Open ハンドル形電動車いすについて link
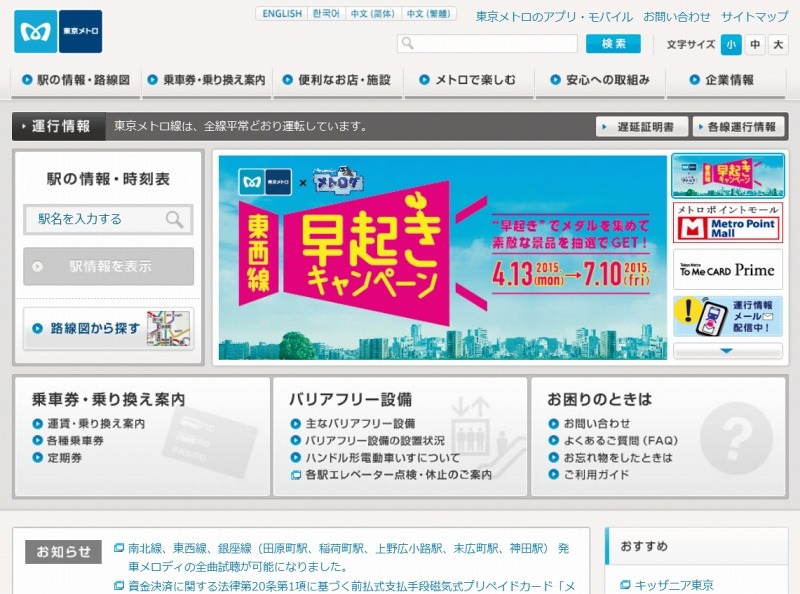 [x=382, y=458]
